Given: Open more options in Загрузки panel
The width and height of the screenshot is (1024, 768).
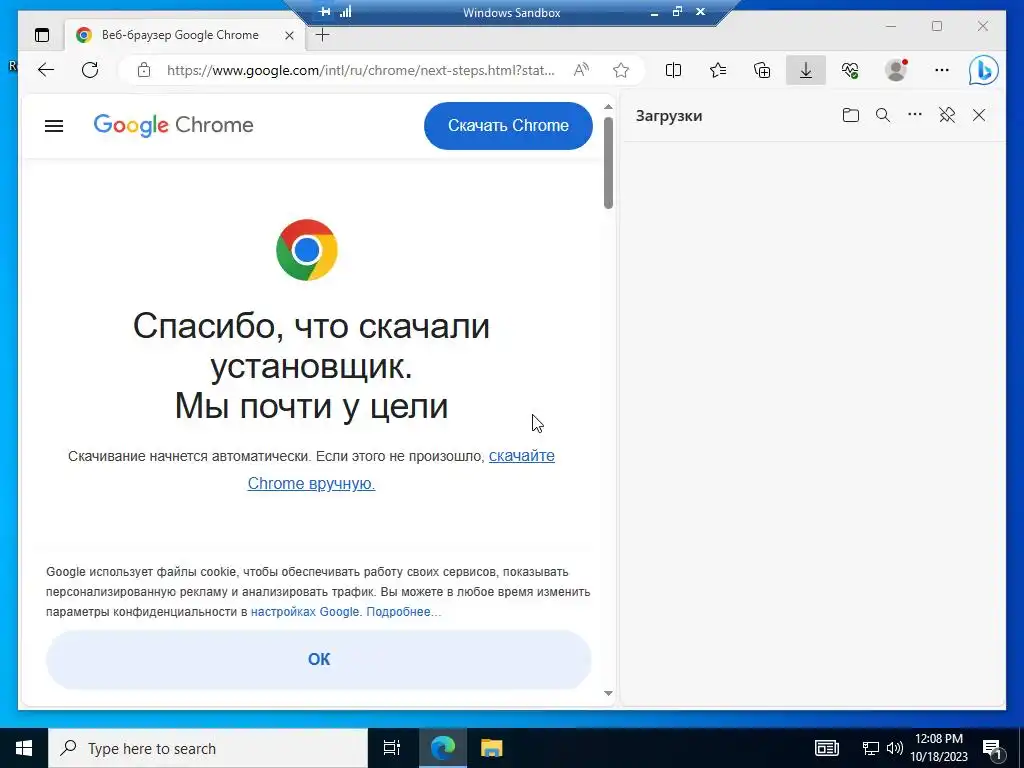Looking at the screenshot, I should coord(915,115).
